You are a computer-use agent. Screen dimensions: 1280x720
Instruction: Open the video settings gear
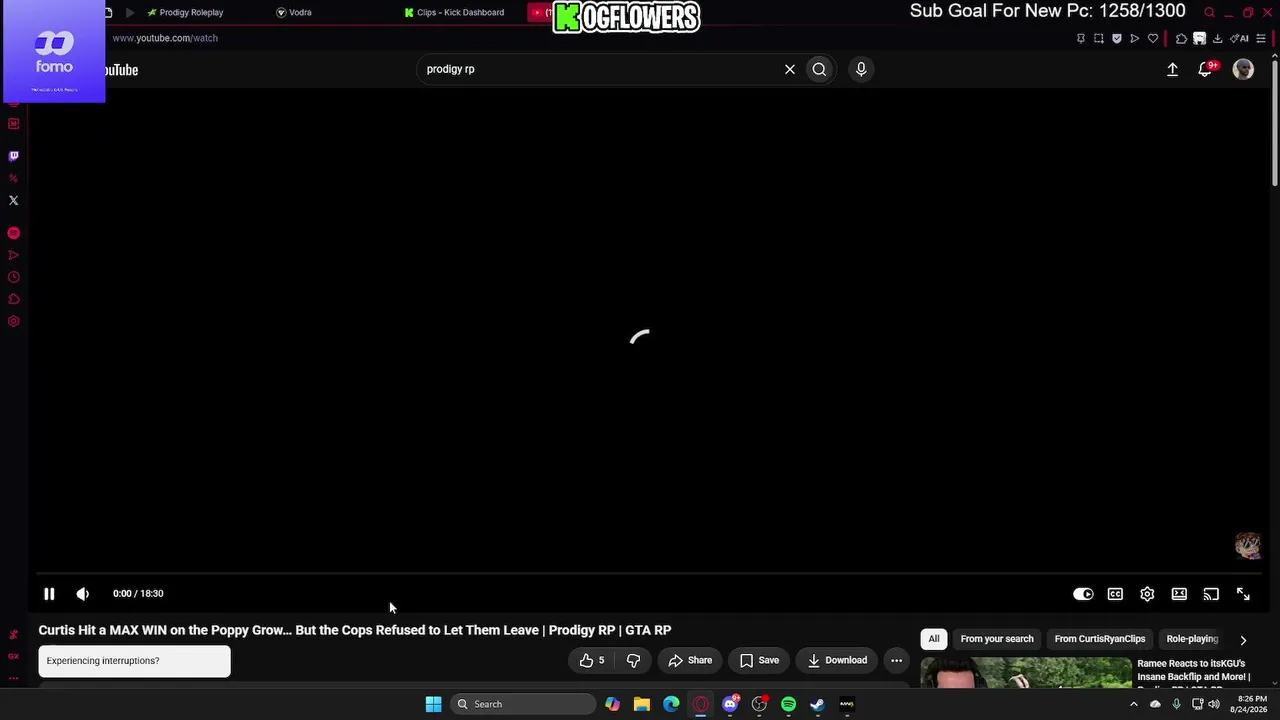click(1147, 594)
